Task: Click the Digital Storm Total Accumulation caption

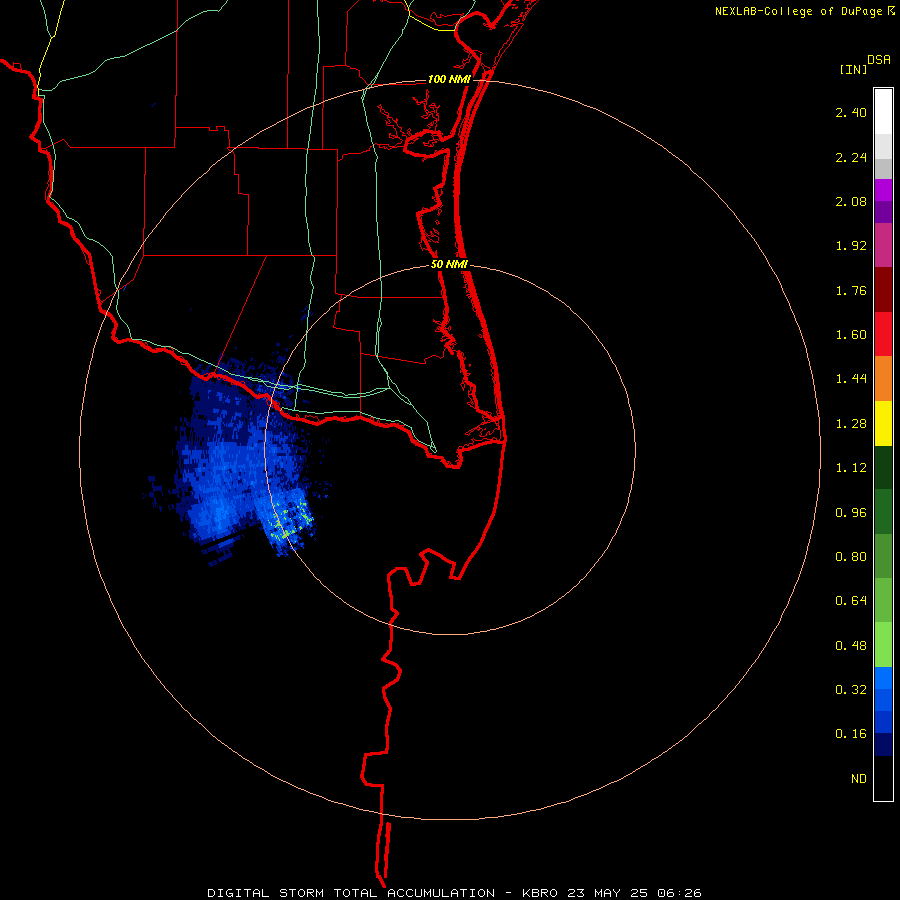Action: (x=454, y=893)
